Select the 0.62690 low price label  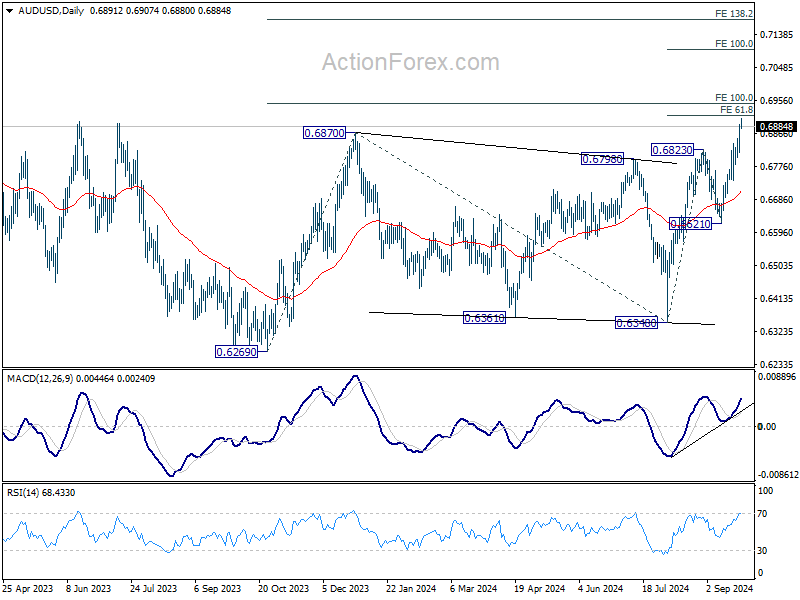pyautogui.click(x=236, y=352)
